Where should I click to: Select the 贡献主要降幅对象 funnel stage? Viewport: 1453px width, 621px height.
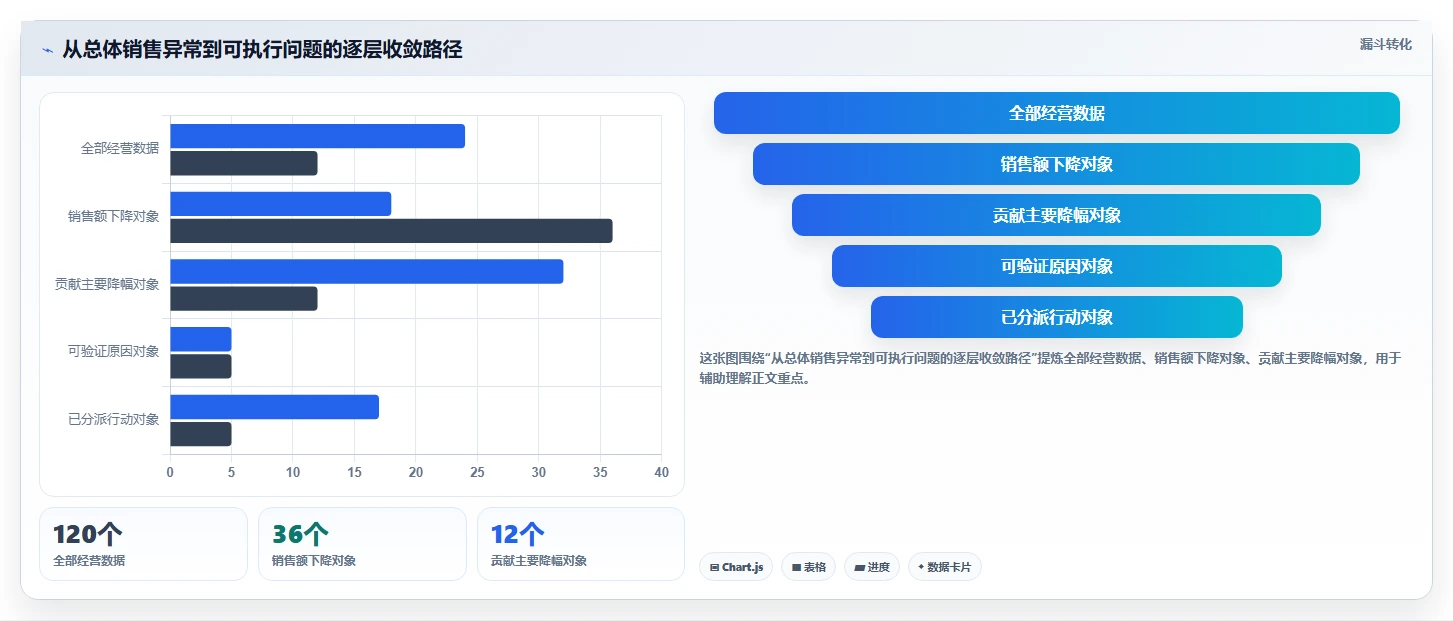click(x=1056, y=215)
